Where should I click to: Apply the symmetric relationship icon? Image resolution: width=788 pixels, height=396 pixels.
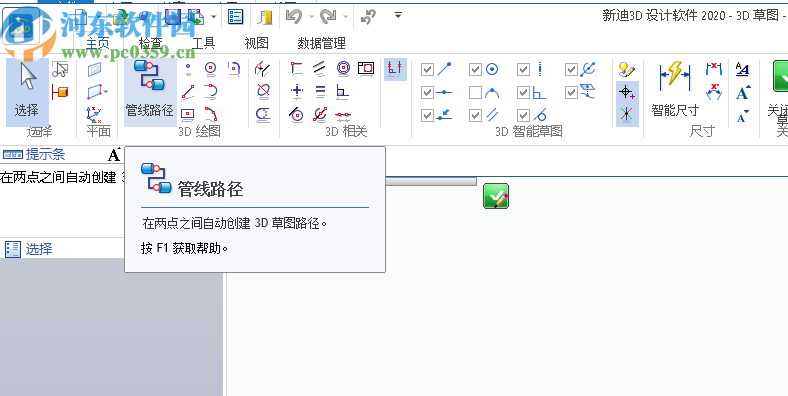pyautogui.click(x=320, y=115)
